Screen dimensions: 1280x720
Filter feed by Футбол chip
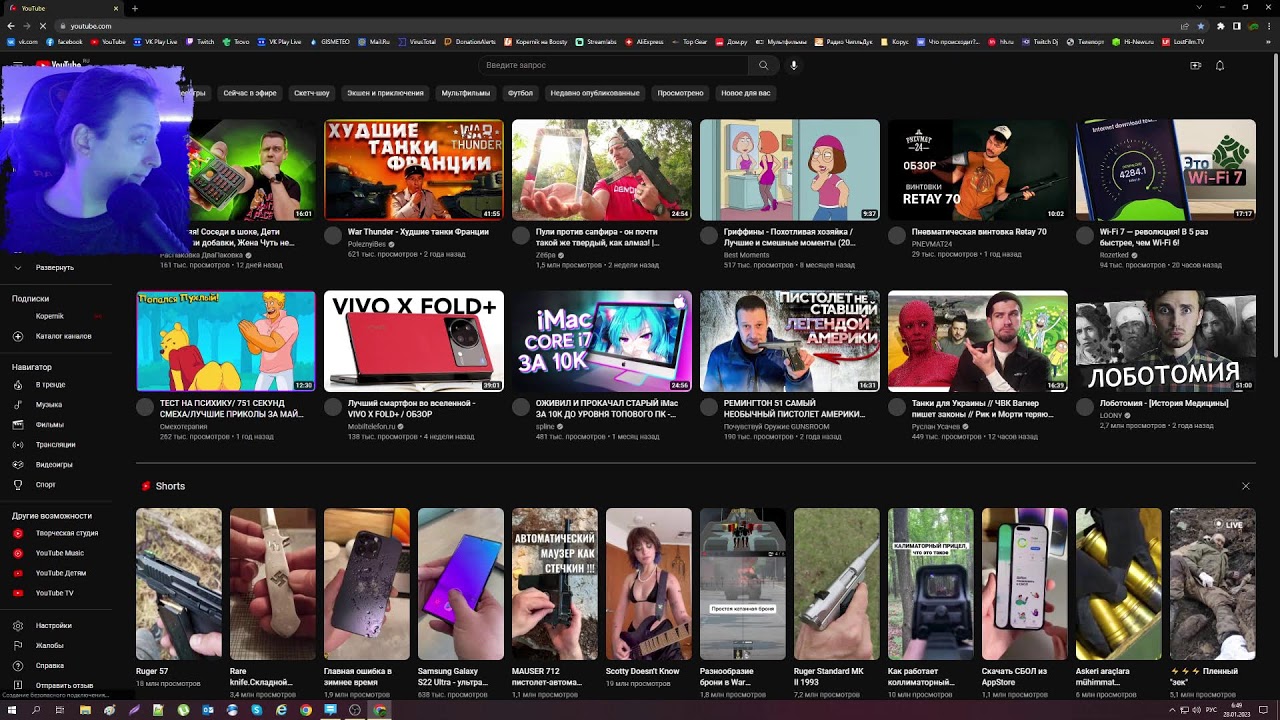[x=520, y=93]
